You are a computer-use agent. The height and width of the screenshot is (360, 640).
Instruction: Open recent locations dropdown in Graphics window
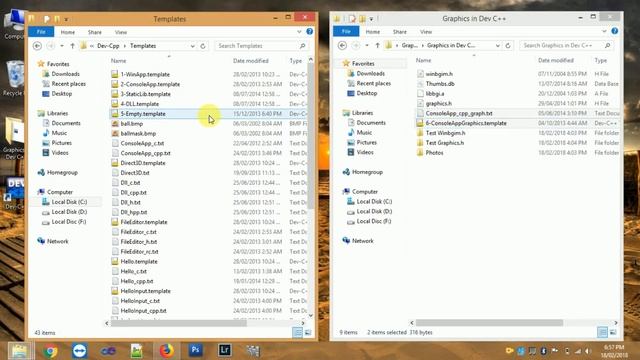(367, 45)
